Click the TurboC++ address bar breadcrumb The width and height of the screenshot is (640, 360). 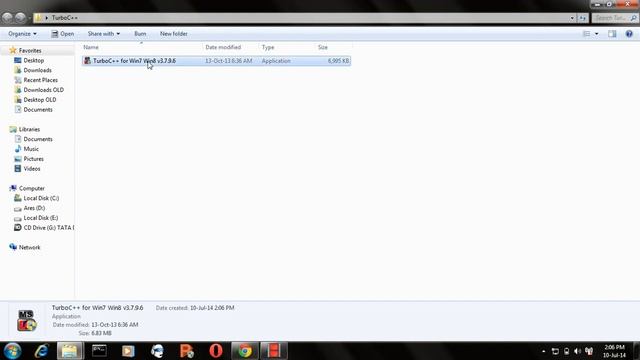pos(64,18)
